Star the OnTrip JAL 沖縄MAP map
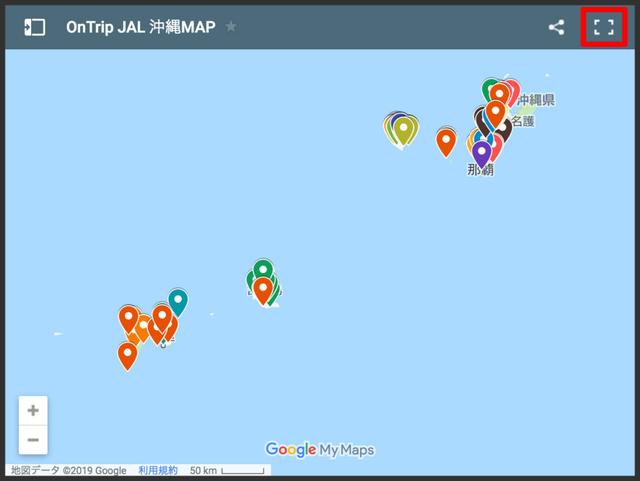This screenshot has width=640, height=481. 231,27
